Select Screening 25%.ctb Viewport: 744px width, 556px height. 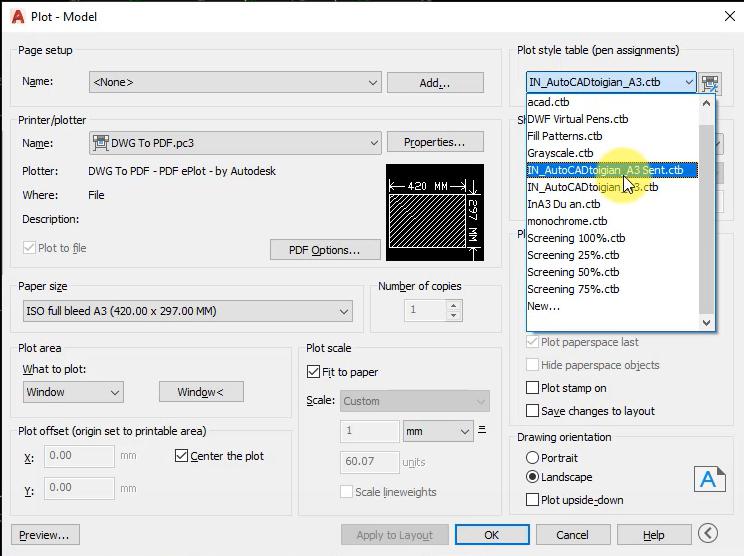(612, 255)
